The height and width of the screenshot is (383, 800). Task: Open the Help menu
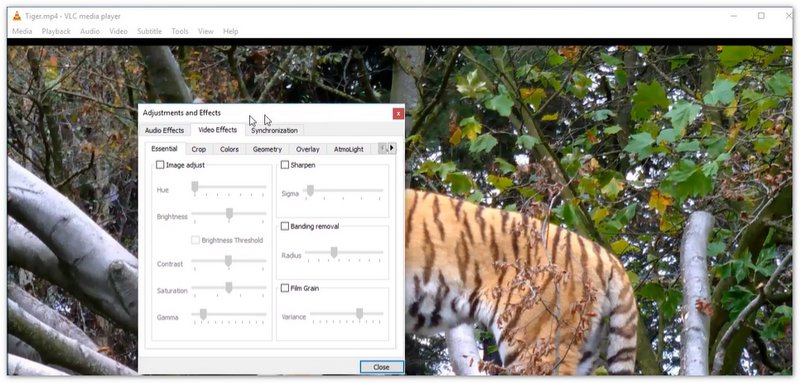(231, 31)
